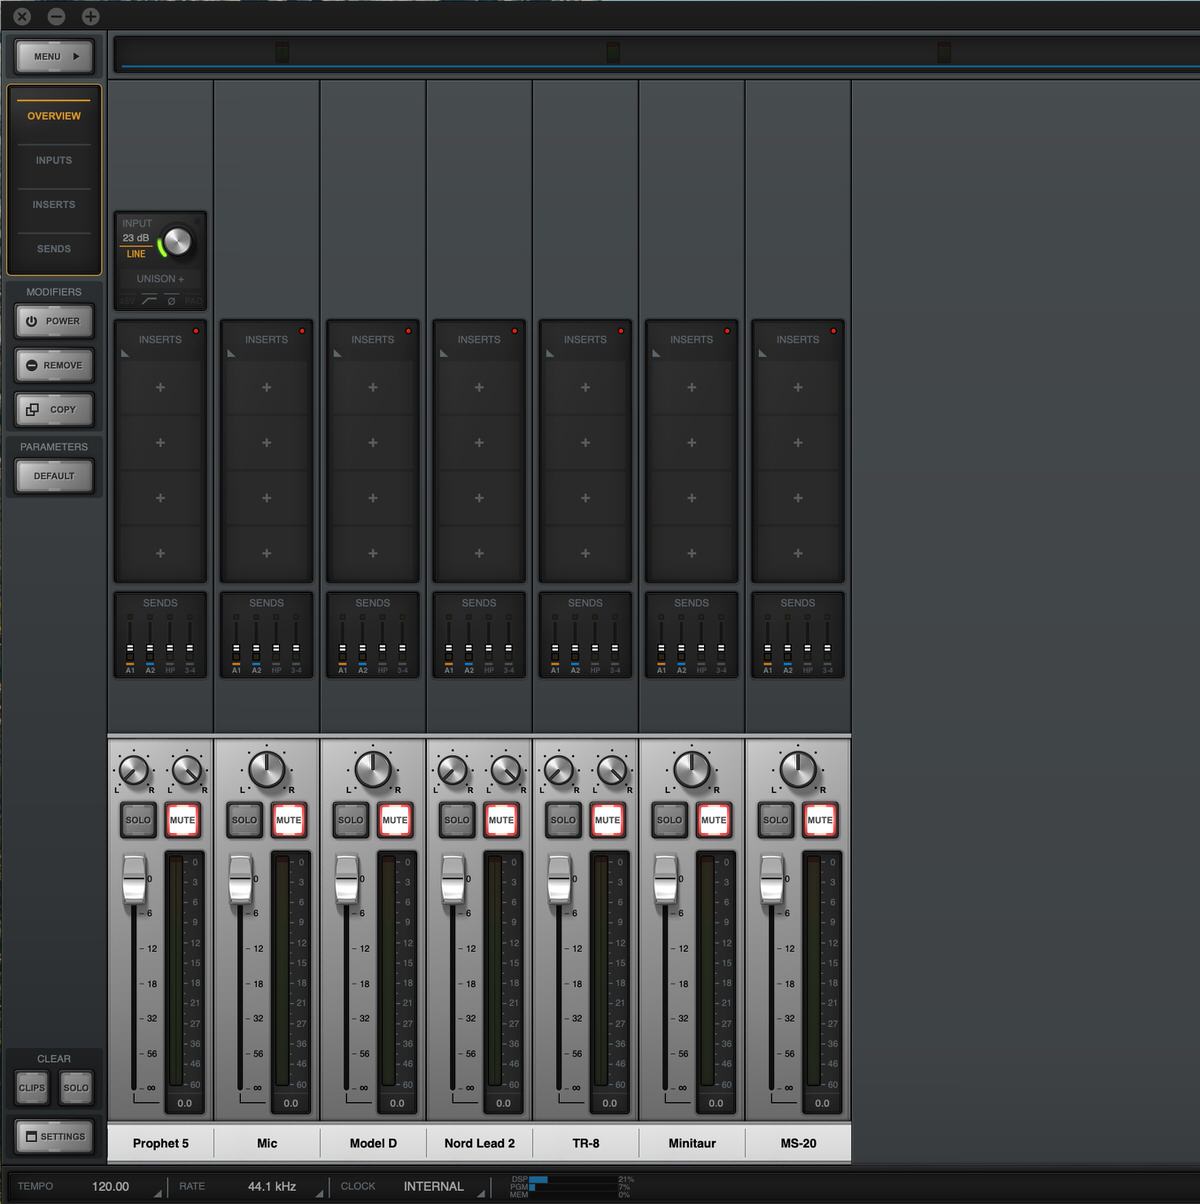
Task: Unmute the Nord Lead 2 channel
Action: [501, 820]
